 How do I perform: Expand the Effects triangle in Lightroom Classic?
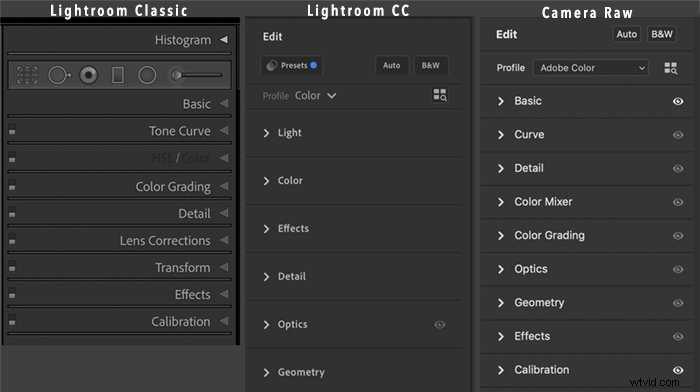click(x=224, y=294)
